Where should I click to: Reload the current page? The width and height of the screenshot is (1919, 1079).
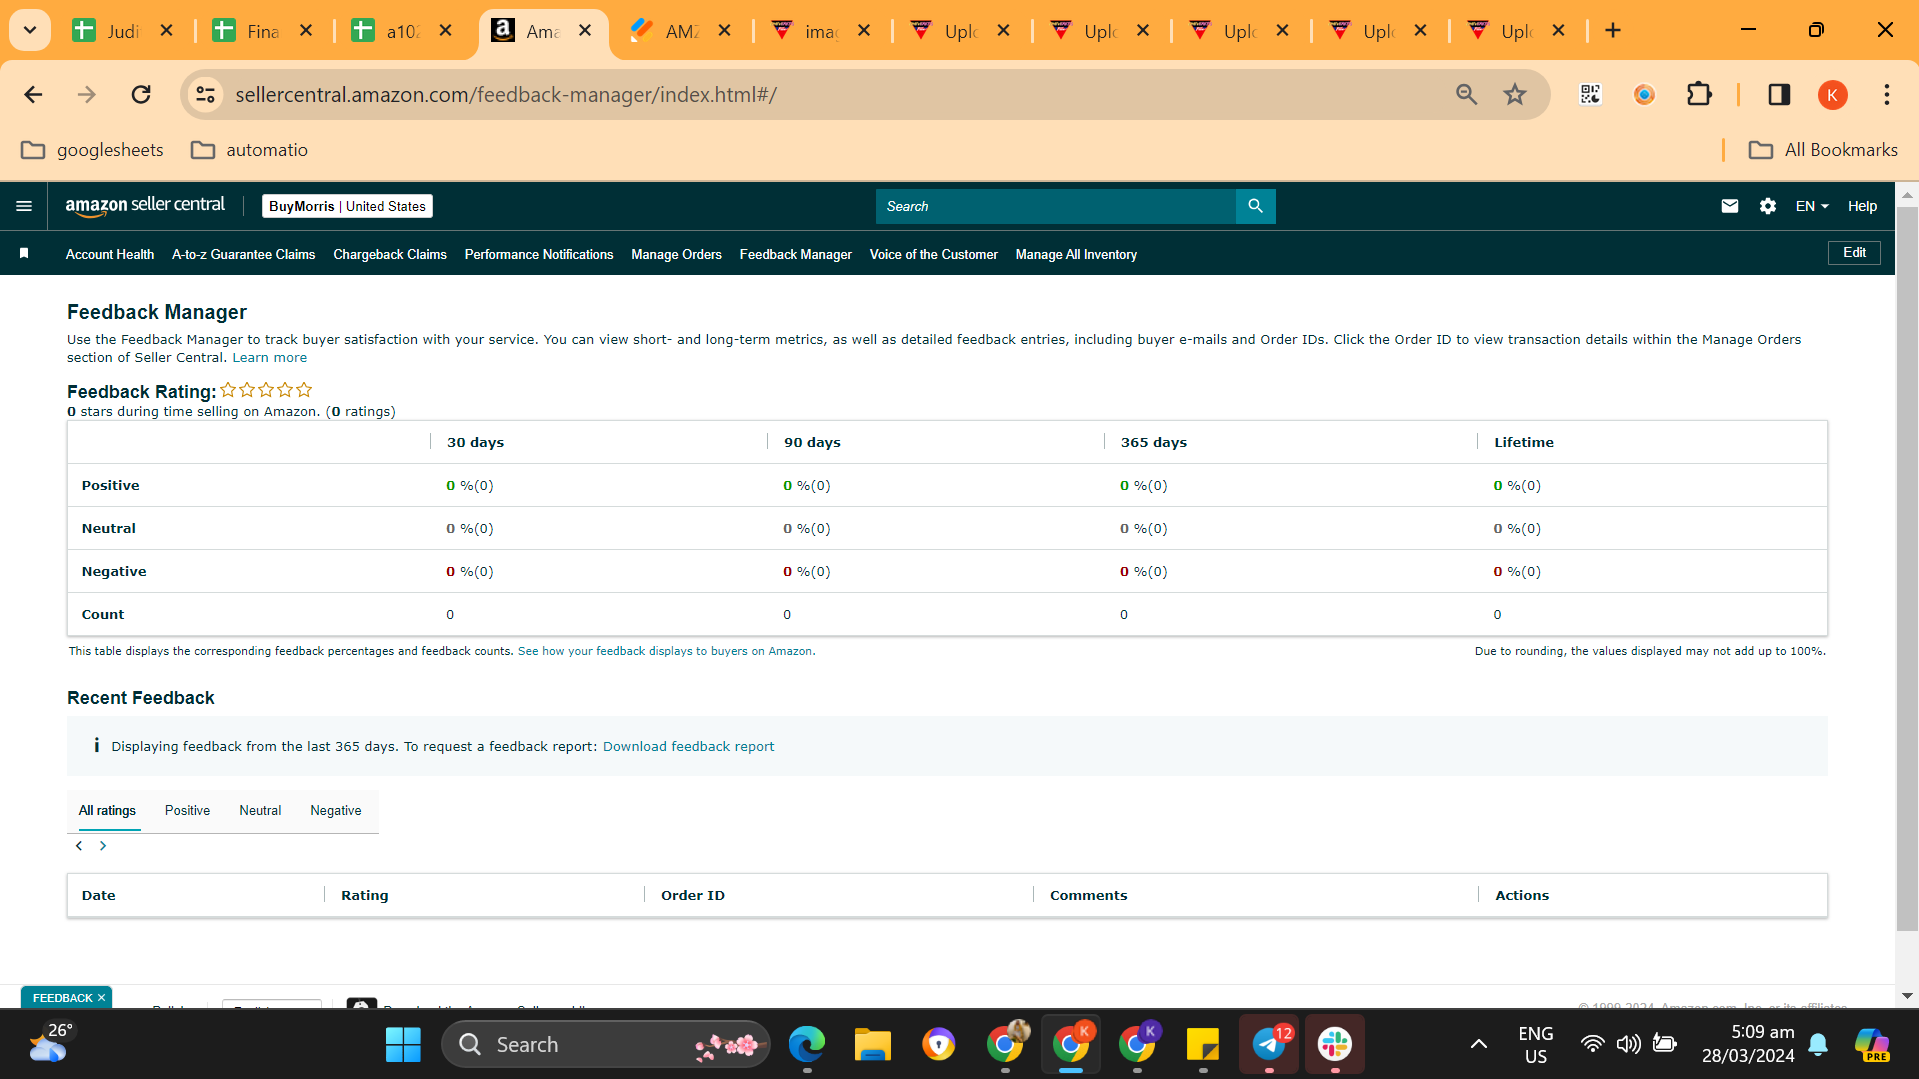click(141, 94)
